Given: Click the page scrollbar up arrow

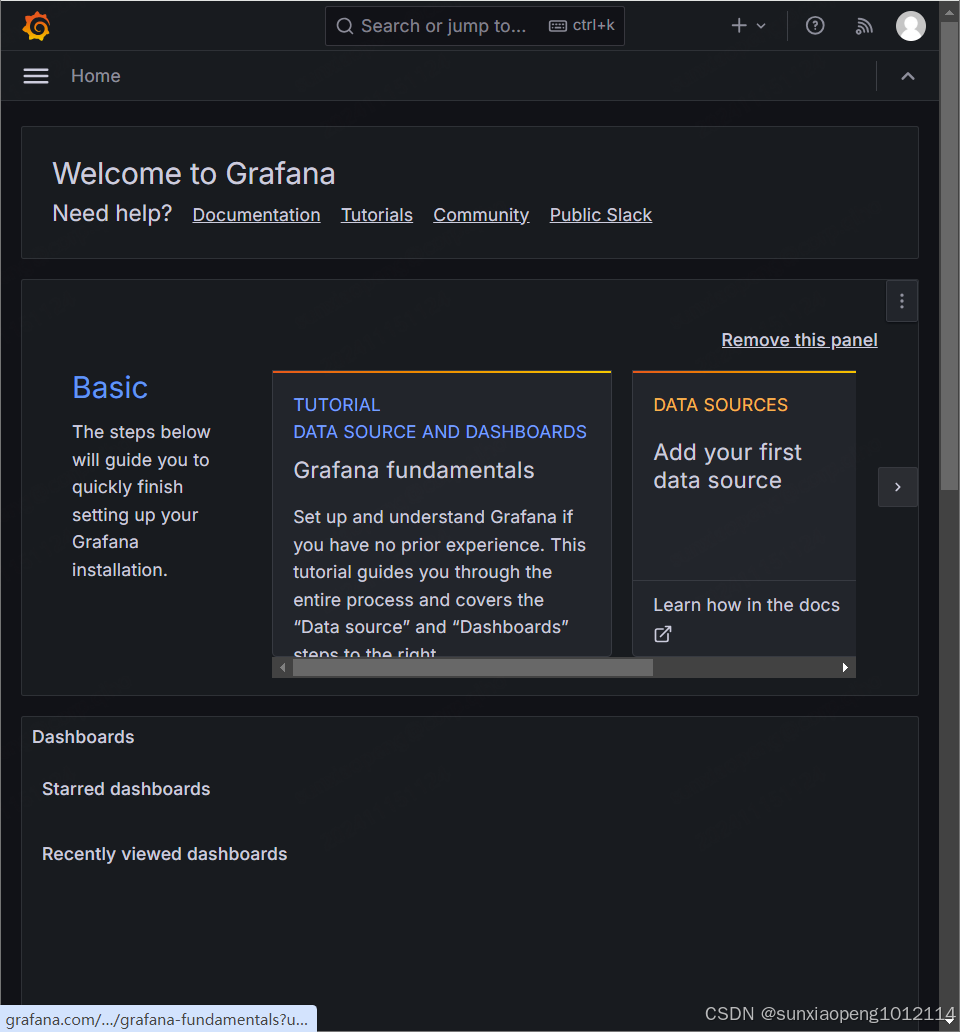Looking at the screenshot, I should click(x=949, y=11).
